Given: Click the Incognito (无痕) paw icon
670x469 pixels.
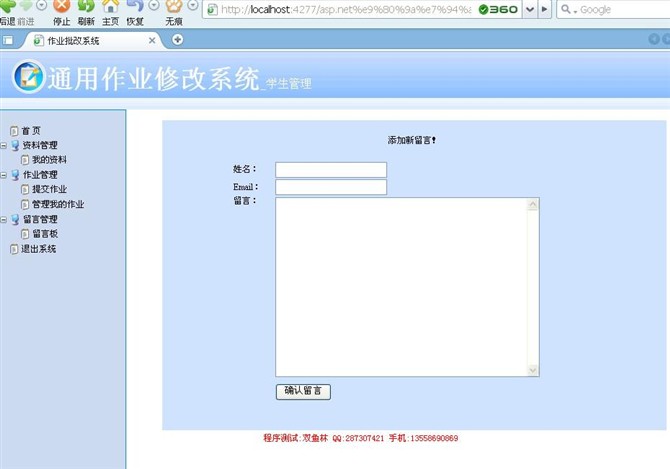Looking at the screenshot, I should (x=174, y=6).
